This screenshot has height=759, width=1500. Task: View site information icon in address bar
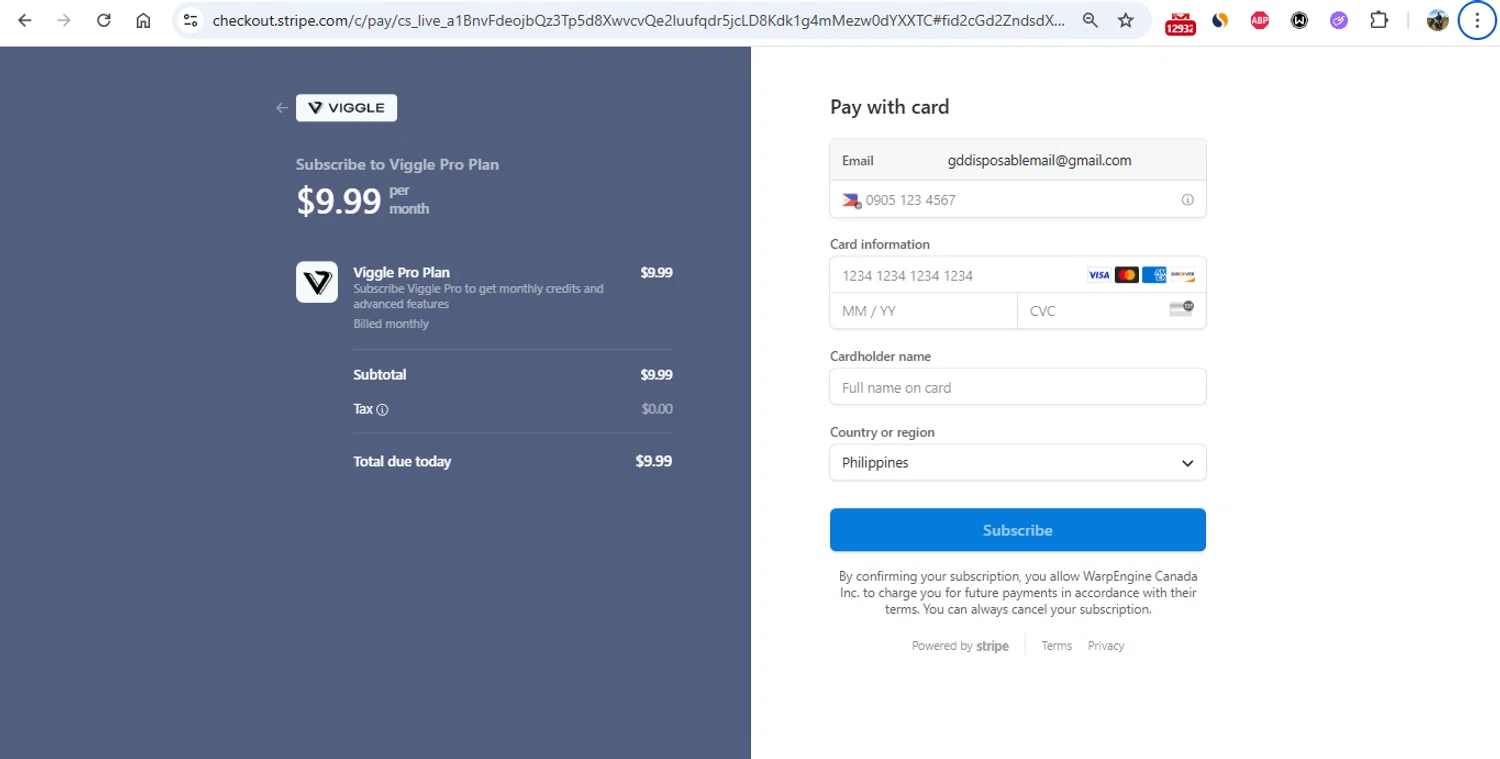[191, 20]
